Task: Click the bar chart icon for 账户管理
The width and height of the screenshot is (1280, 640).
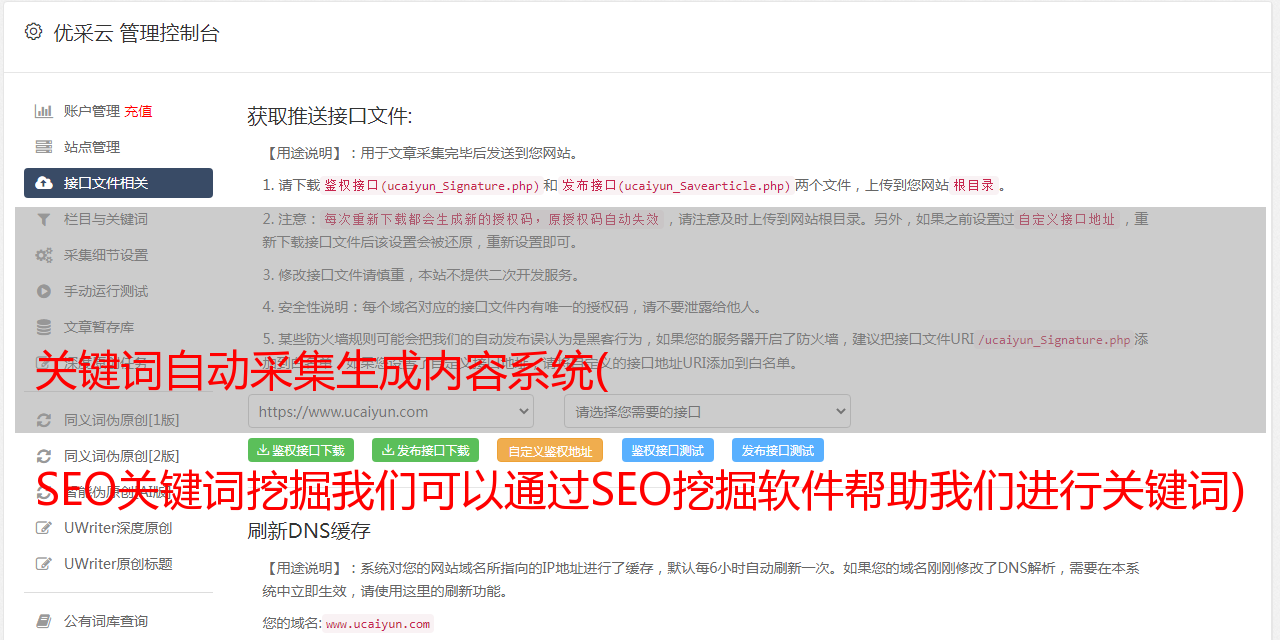Action: 44,111
